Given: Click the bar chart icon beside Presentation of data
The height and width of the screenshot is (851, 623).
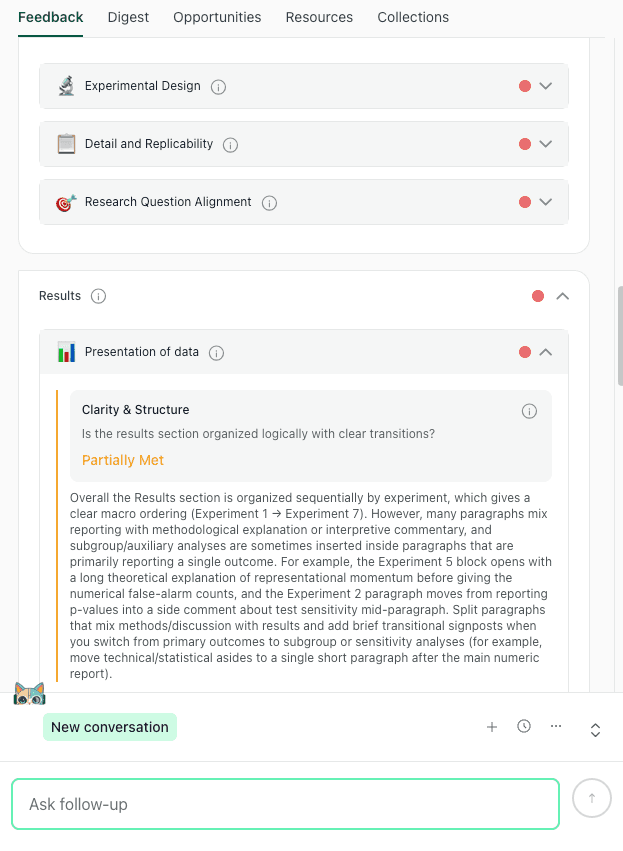Looking at the screenshot, I should [67, 352].
